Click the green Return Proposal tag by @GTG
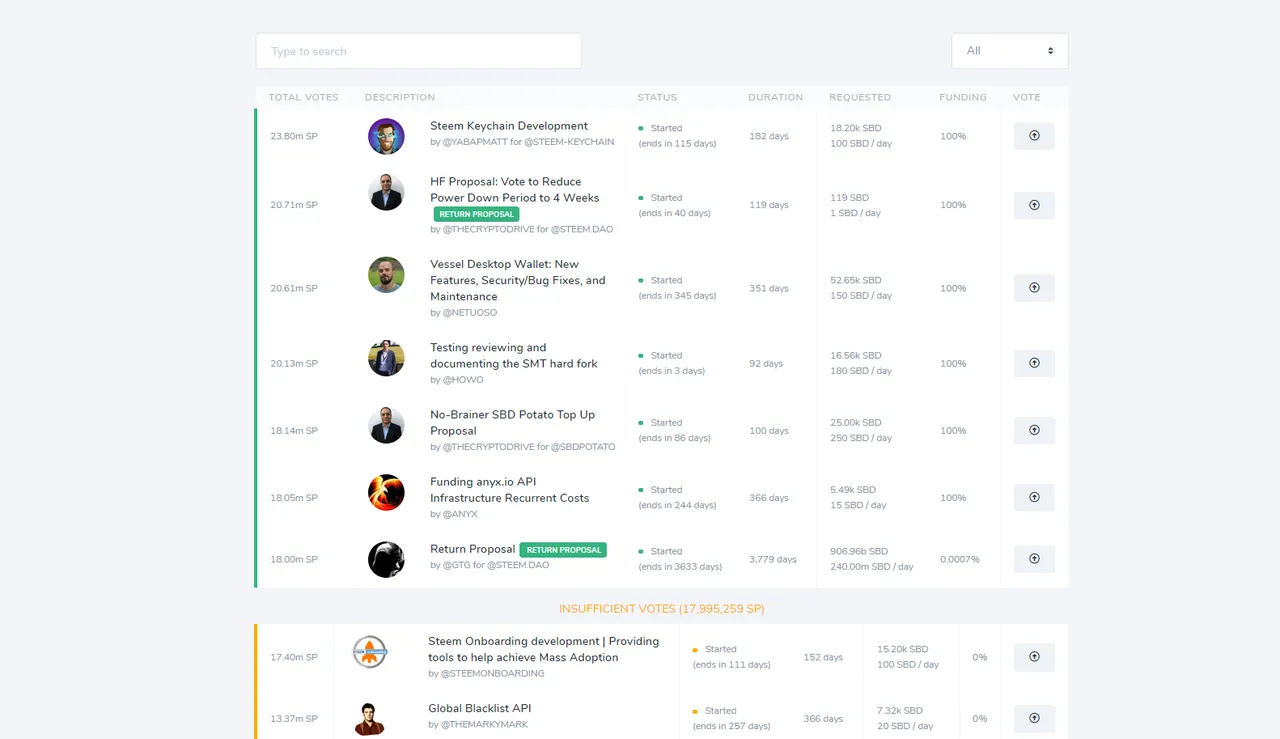This screenshot has height=739, width=1280. 563,550
